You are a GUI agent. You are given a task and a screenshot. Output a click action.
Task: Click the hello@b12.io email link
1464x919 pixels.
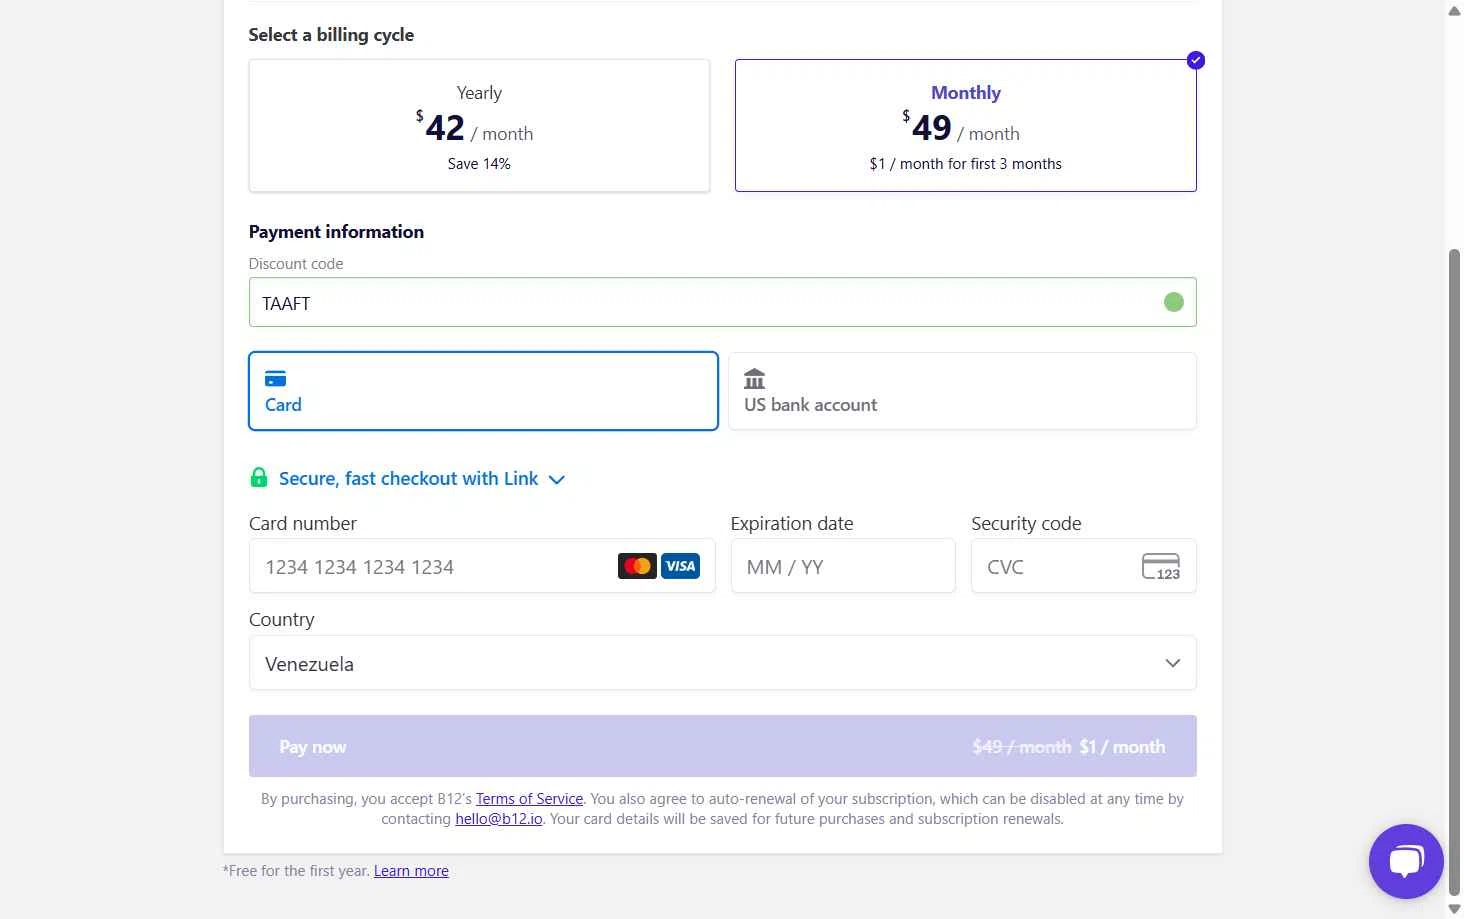tap(499, 819)
